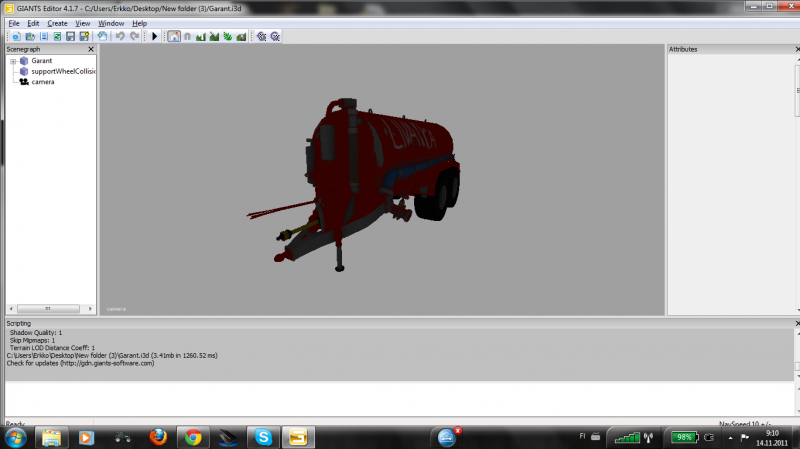This screenshot has width=800, height=449.
Task: Select the second green terrain tool icon
Action: click(214, 36)
